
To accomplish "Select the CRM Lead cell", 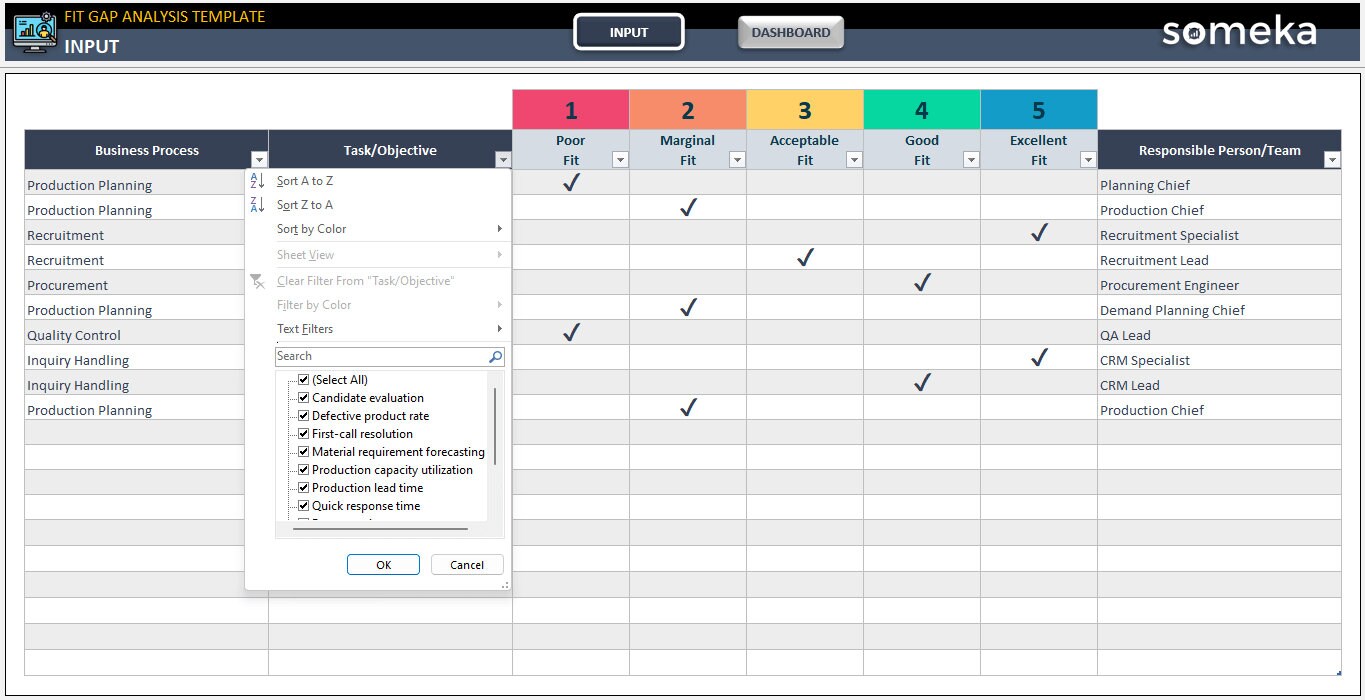I will pyautogui.click(x=1219, y=385).
